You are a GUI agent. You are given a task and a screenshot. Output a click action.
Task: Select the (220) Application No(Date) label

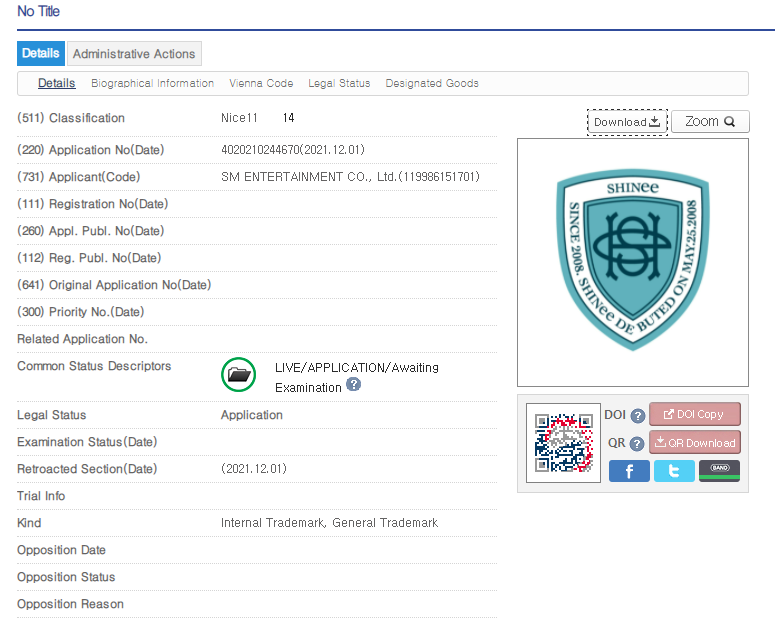point(90,150)
